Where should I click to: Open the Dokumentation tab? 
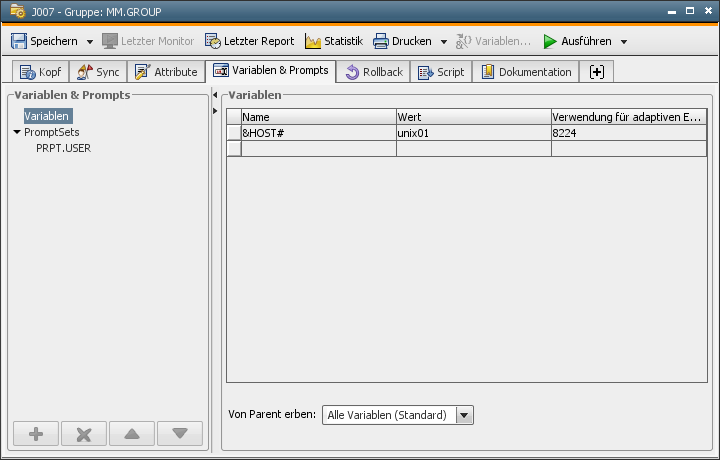[526, 72]
